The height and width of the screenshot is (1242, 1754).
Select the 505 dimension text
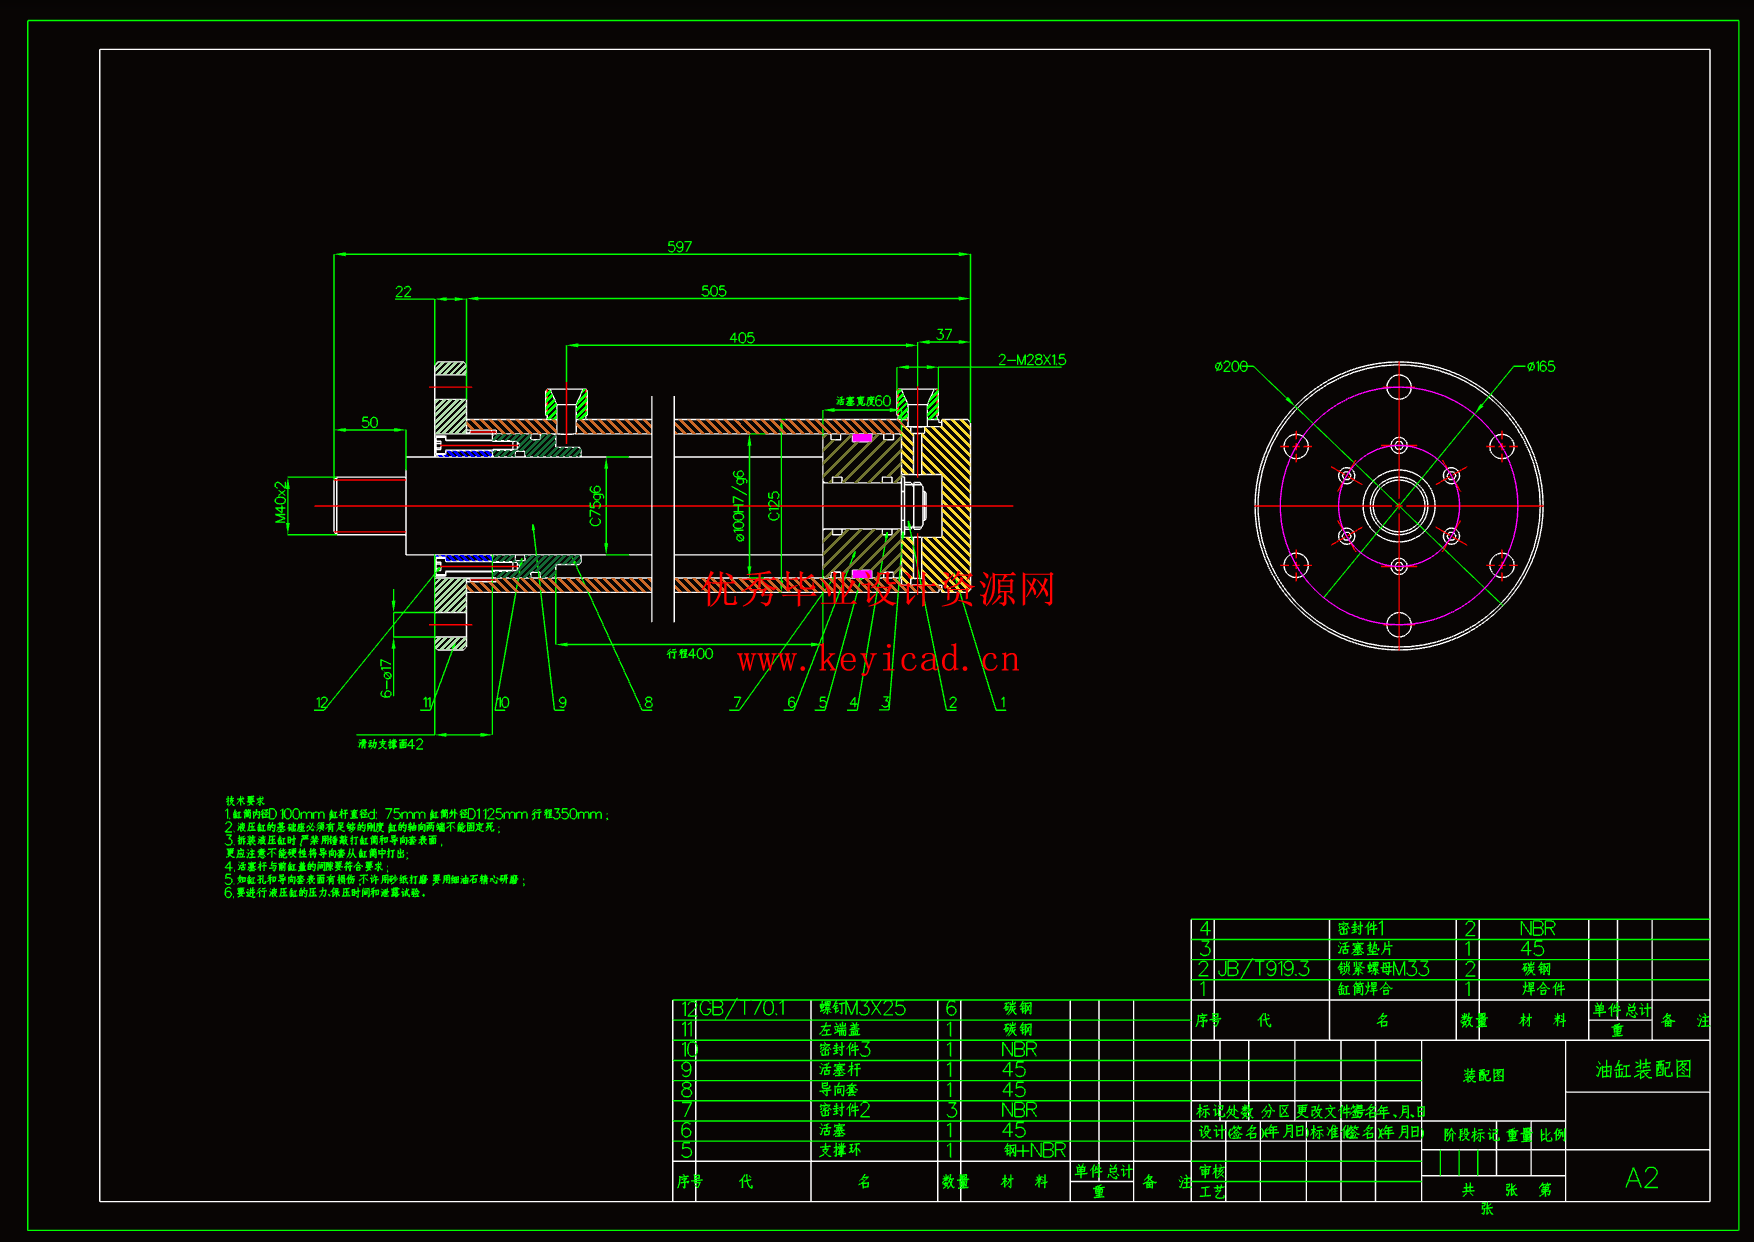click(x=713, y=291)
